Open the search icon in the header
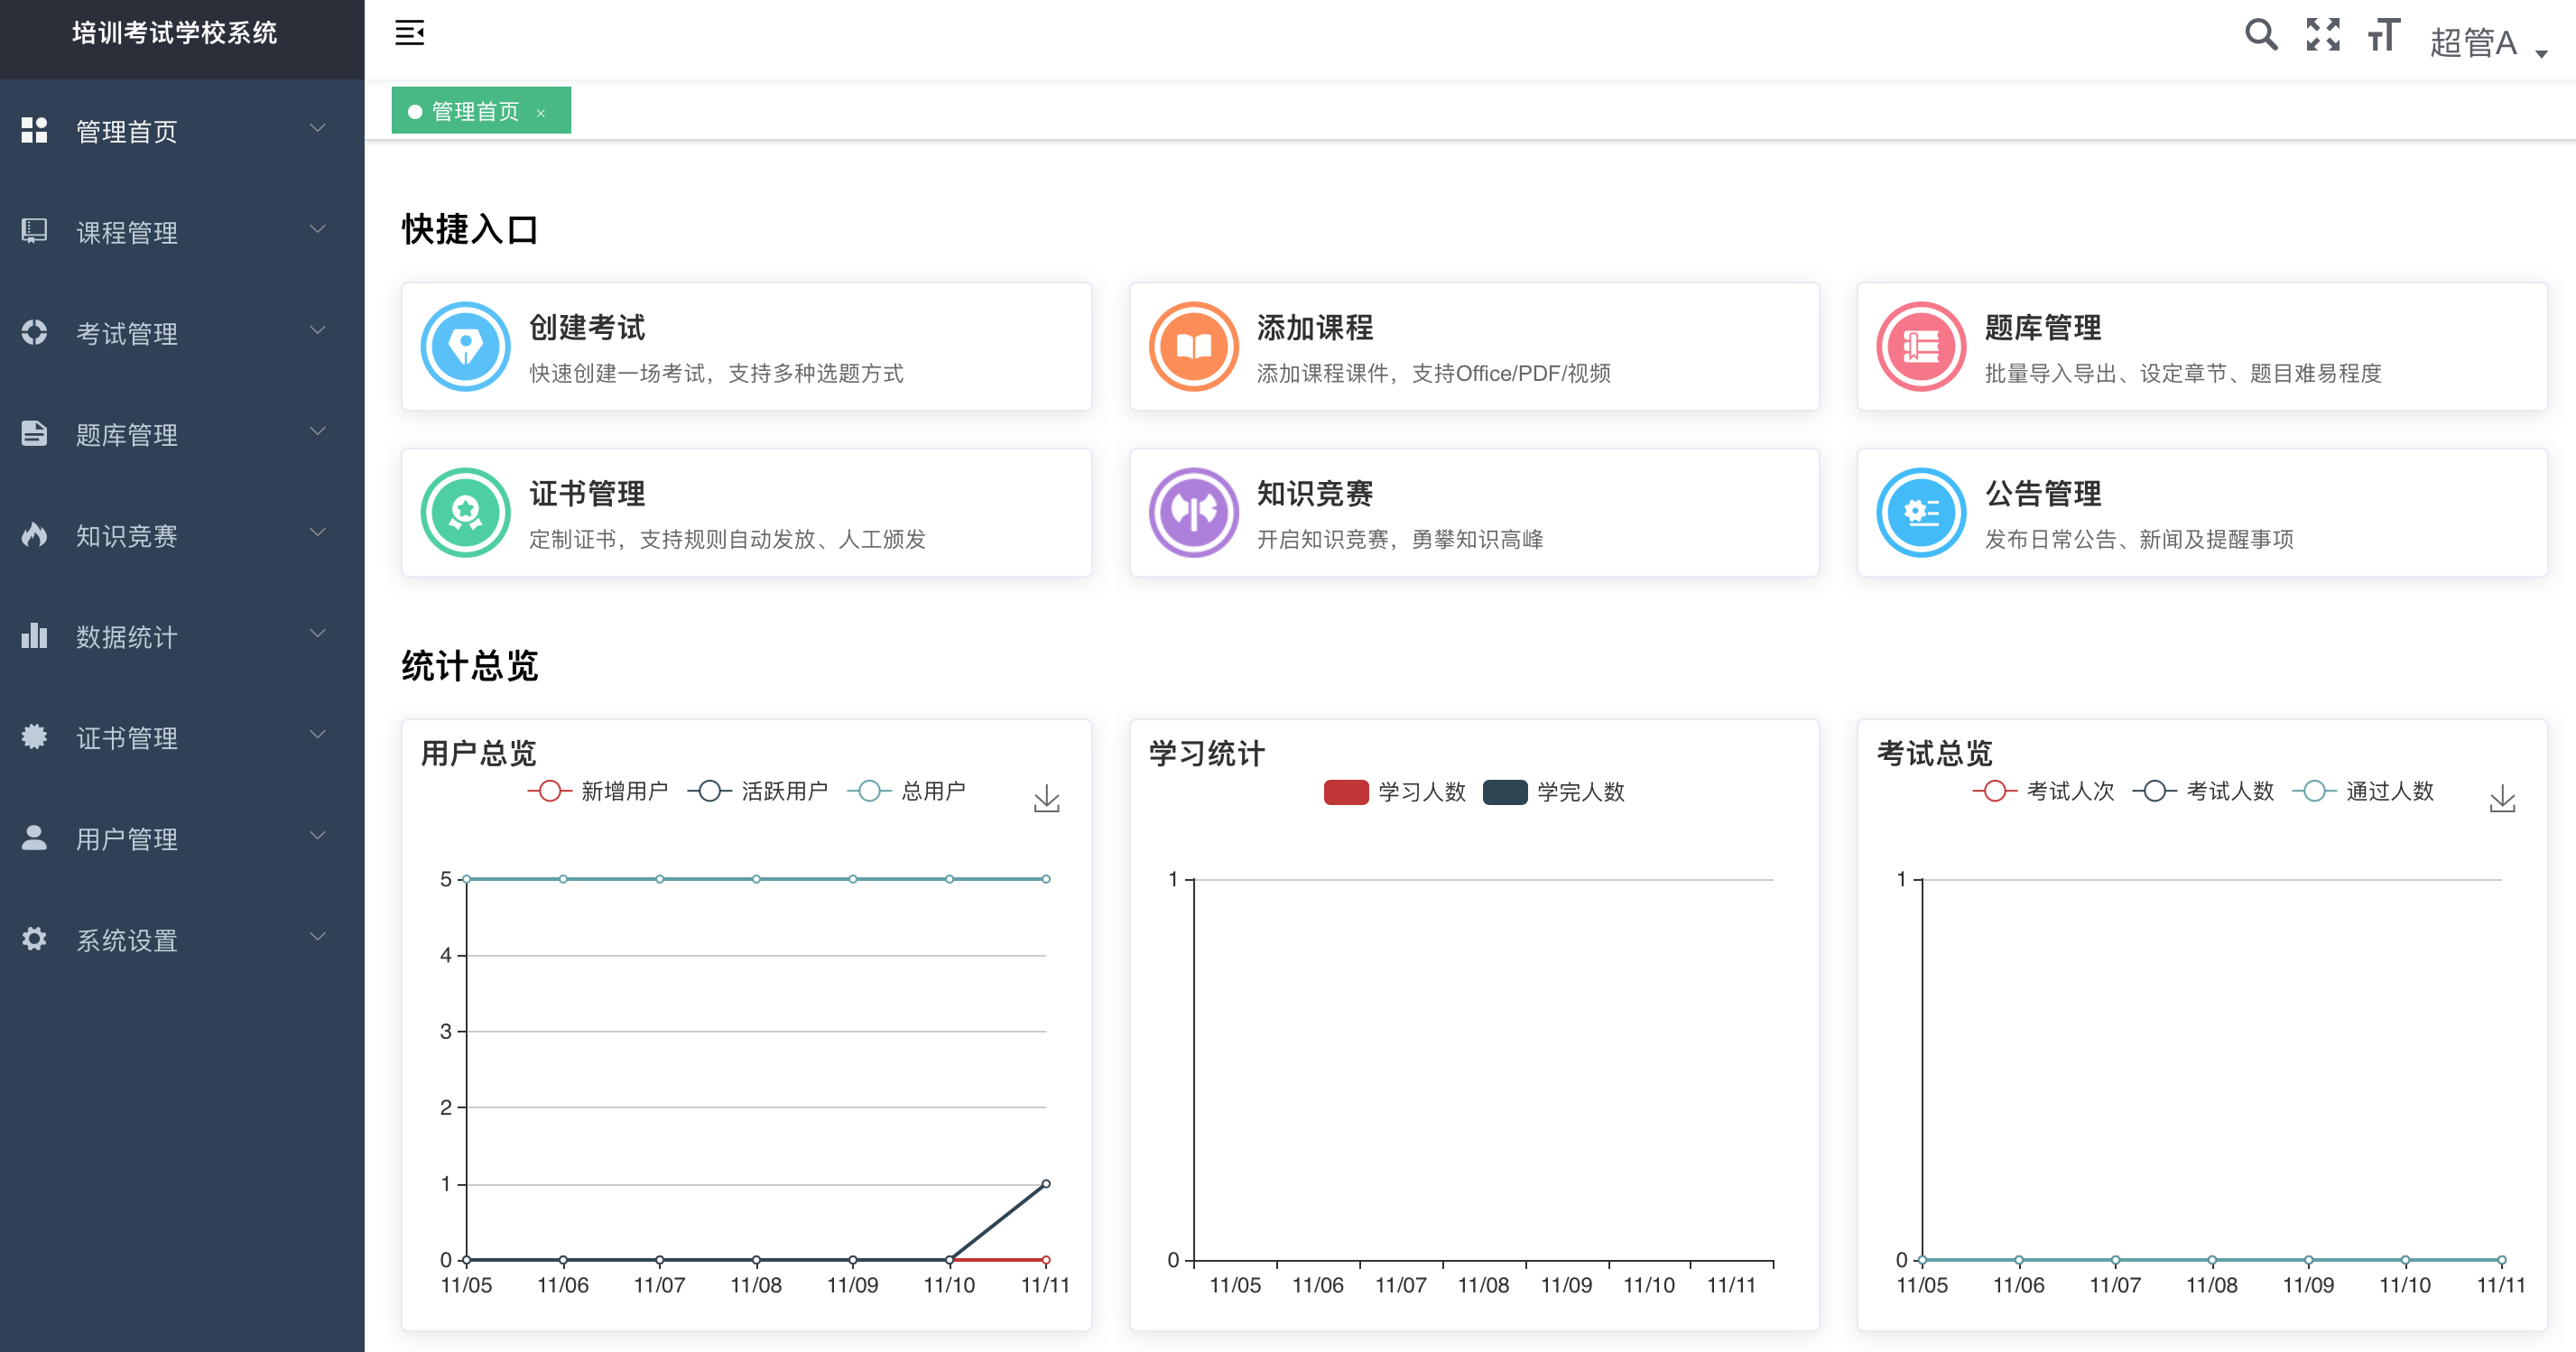Screen dimensions: 2576x1352 [2261, 35]
